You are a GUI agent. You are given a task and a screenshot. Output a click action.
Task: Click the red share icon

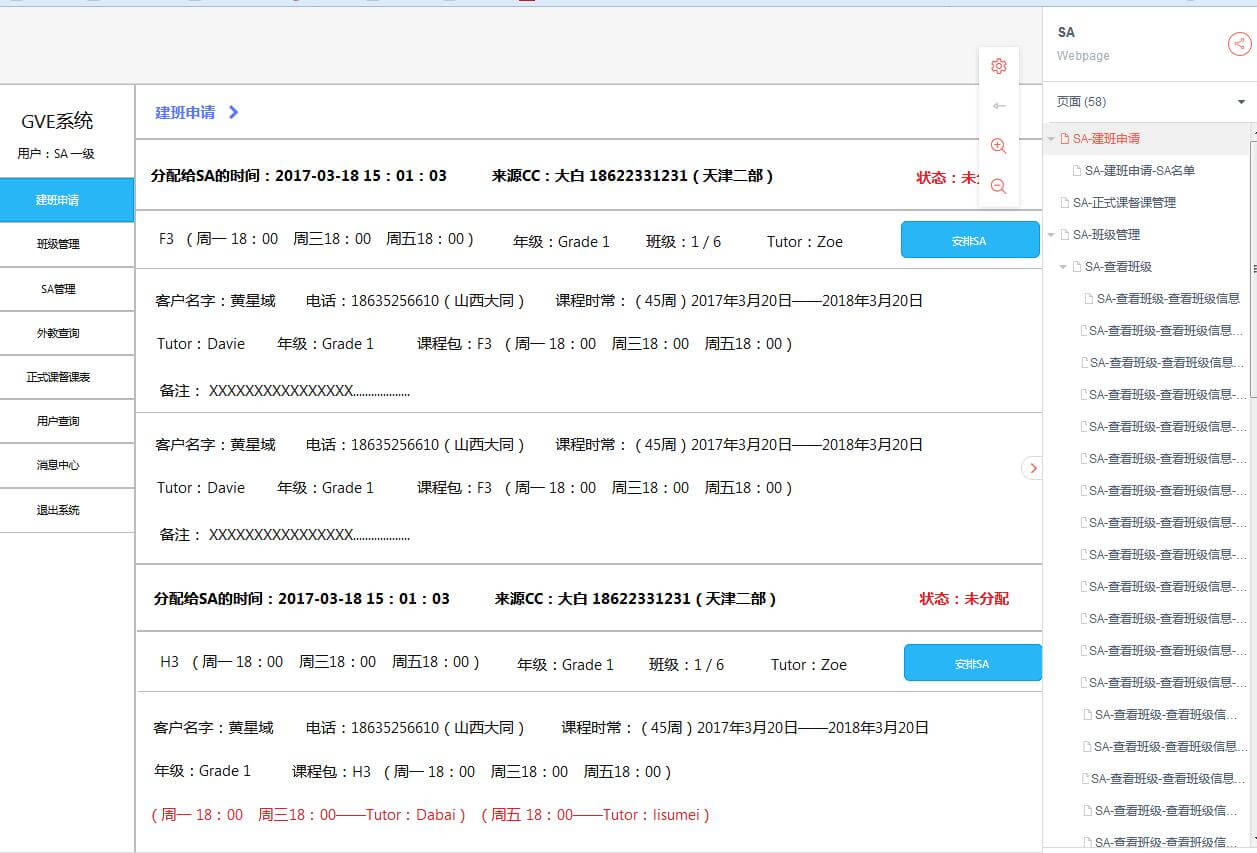1239,44
